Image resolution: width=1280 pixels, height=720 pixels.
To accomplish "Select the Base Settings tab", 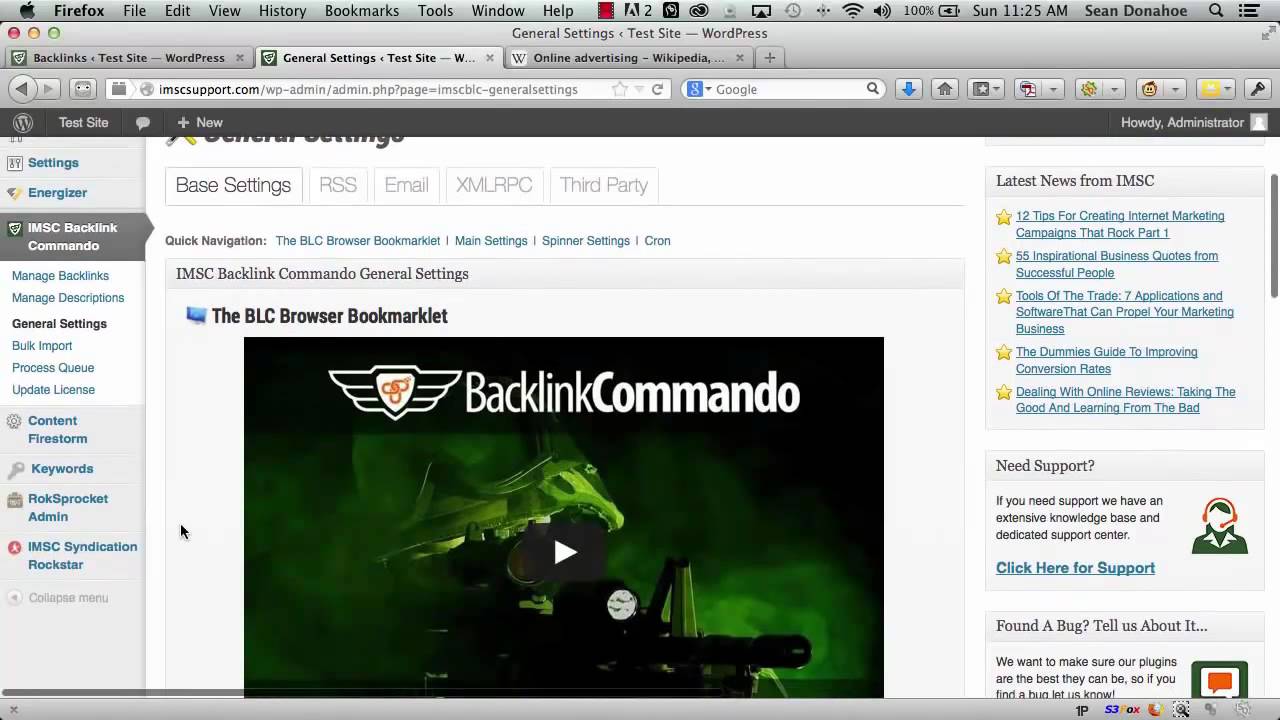I will 233,185.
